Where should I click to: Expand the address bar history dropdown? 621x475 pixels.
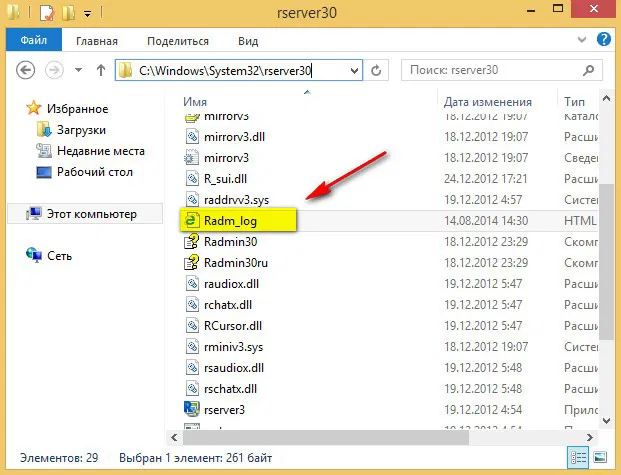(x=354, y=71)
